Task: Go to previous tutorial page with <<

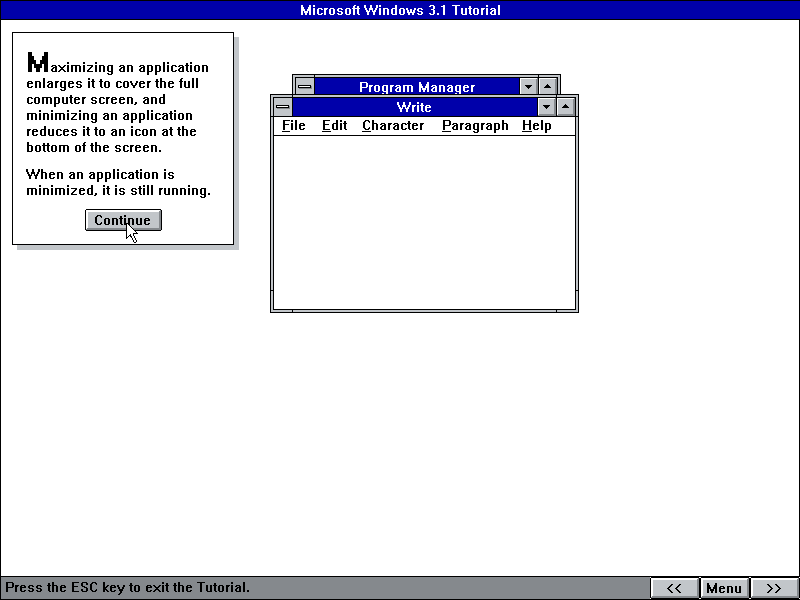Action: click(674, 588)
